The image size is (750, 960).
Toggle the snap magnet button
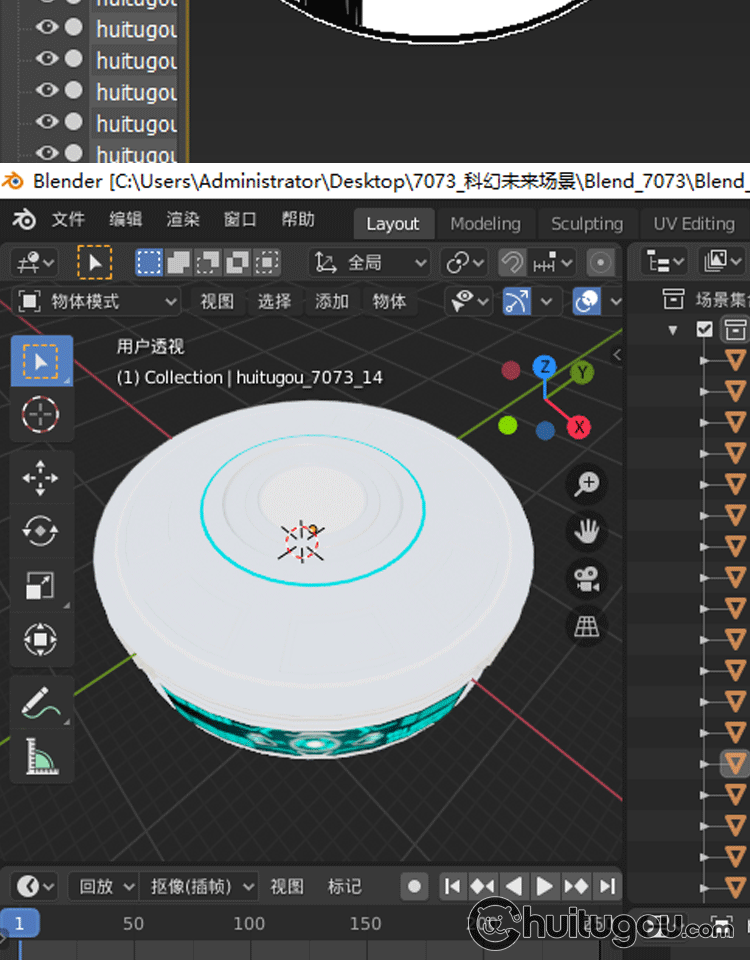512,263
